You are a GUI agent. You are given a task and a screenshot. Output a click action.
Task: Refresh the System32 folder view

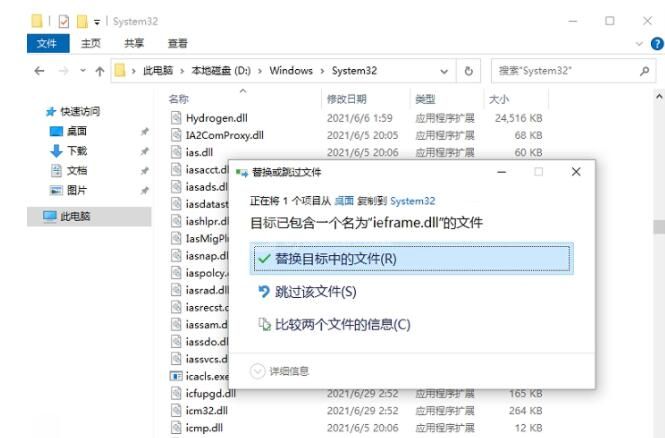coord(469,71)
